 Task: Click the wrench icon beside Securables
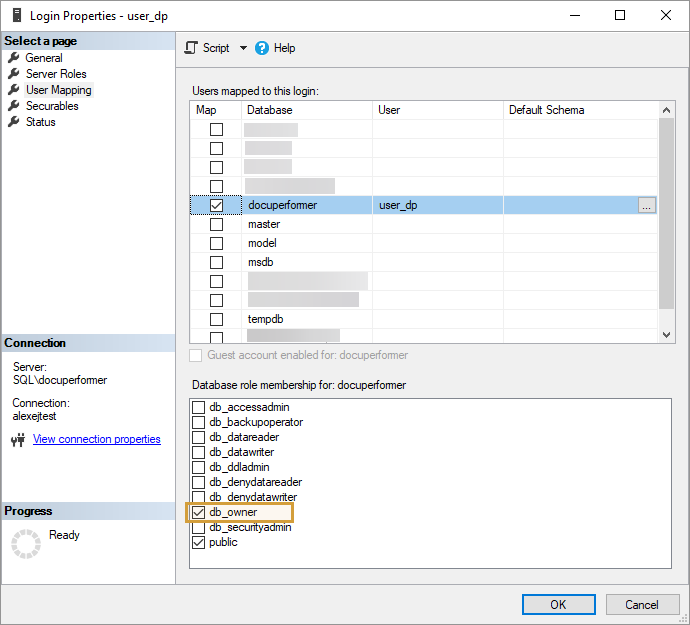[x=14, y=106]
